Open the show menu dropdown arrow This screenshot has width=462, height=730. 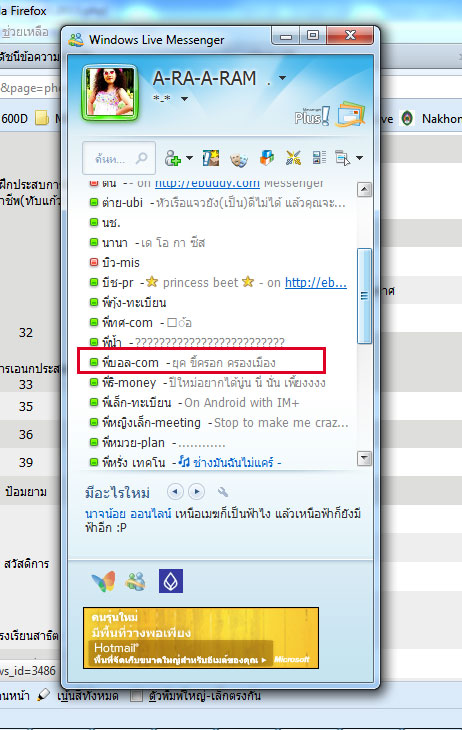click(360, 158)
